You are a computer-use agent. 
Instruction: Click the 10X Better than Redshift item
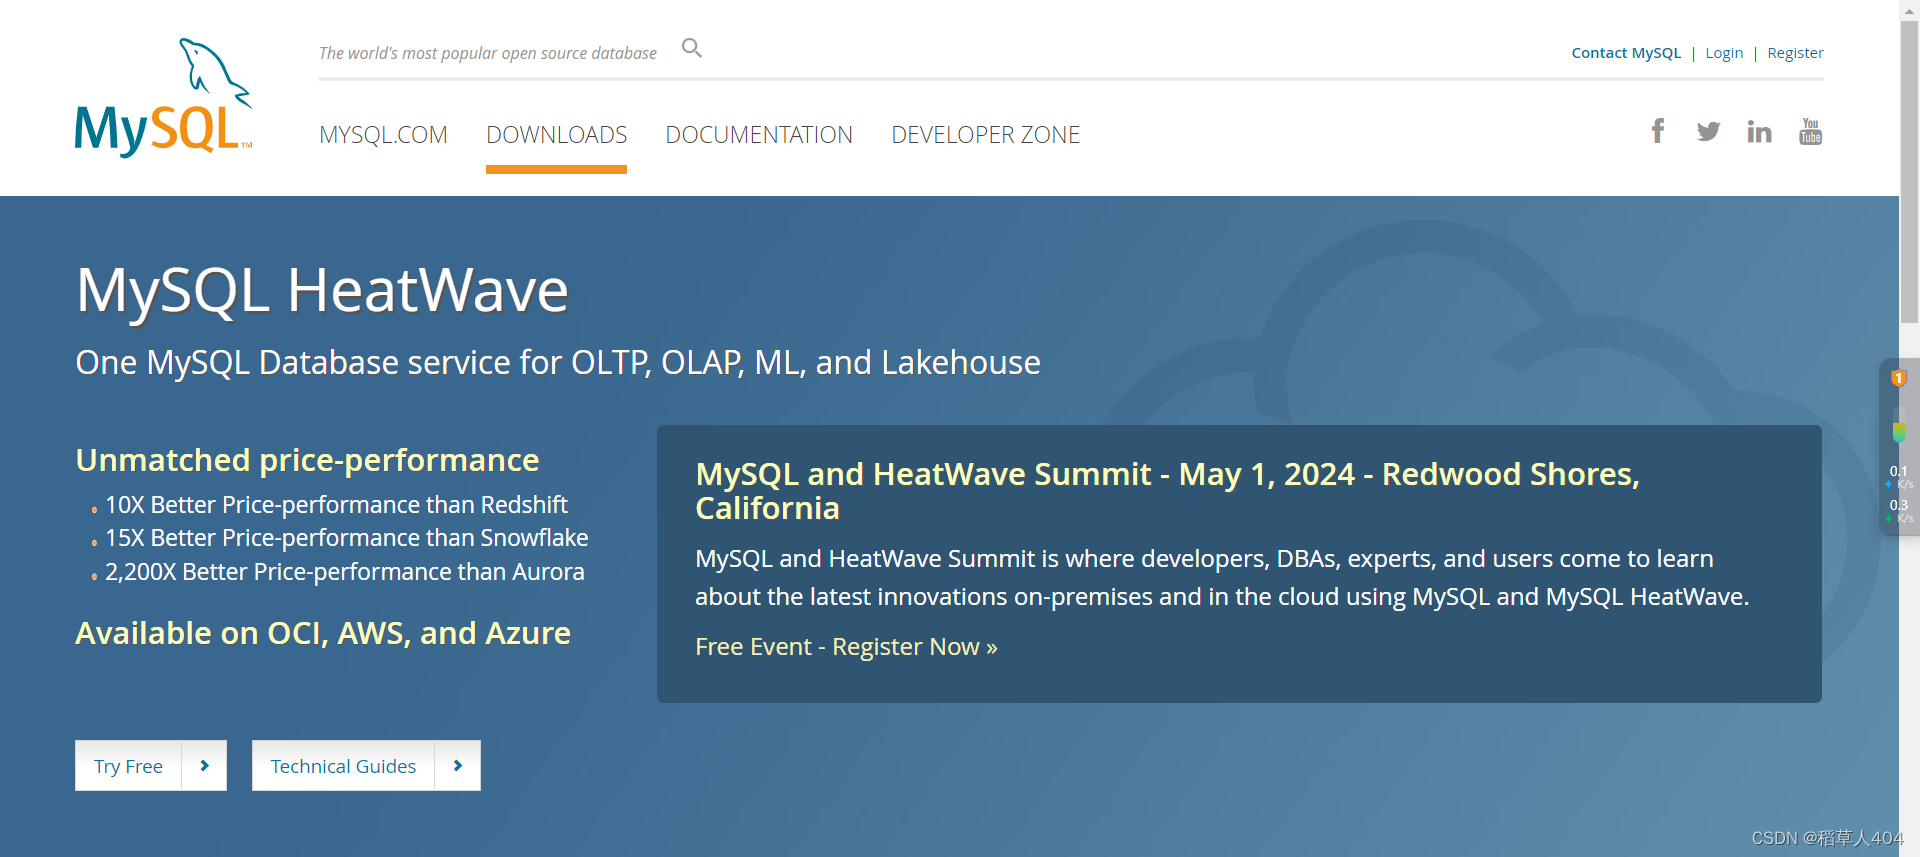coord(336,505)
